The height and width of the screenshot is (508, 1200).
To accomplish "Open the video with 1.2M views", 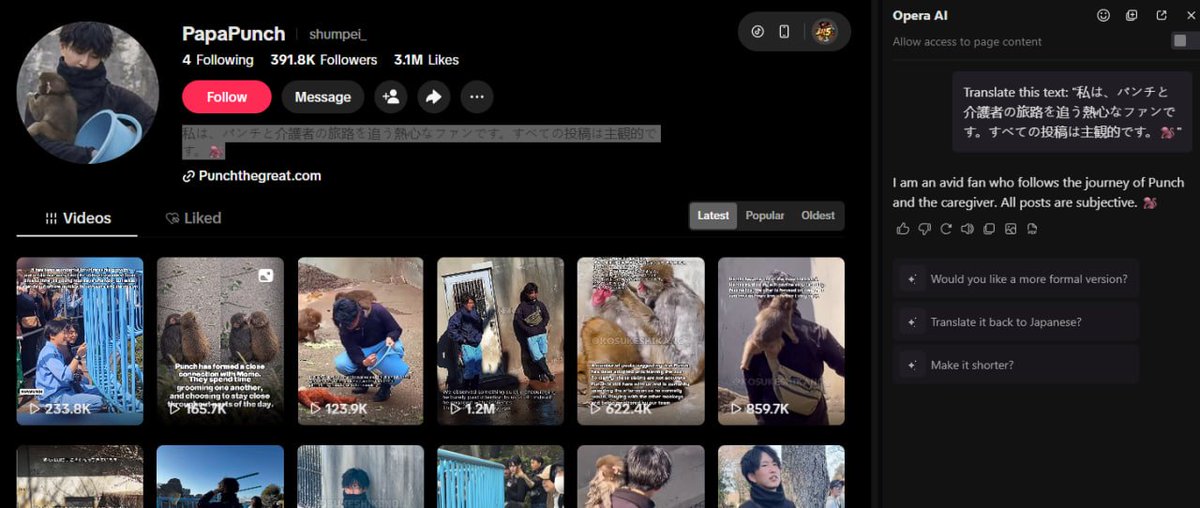I will point(501,341).
